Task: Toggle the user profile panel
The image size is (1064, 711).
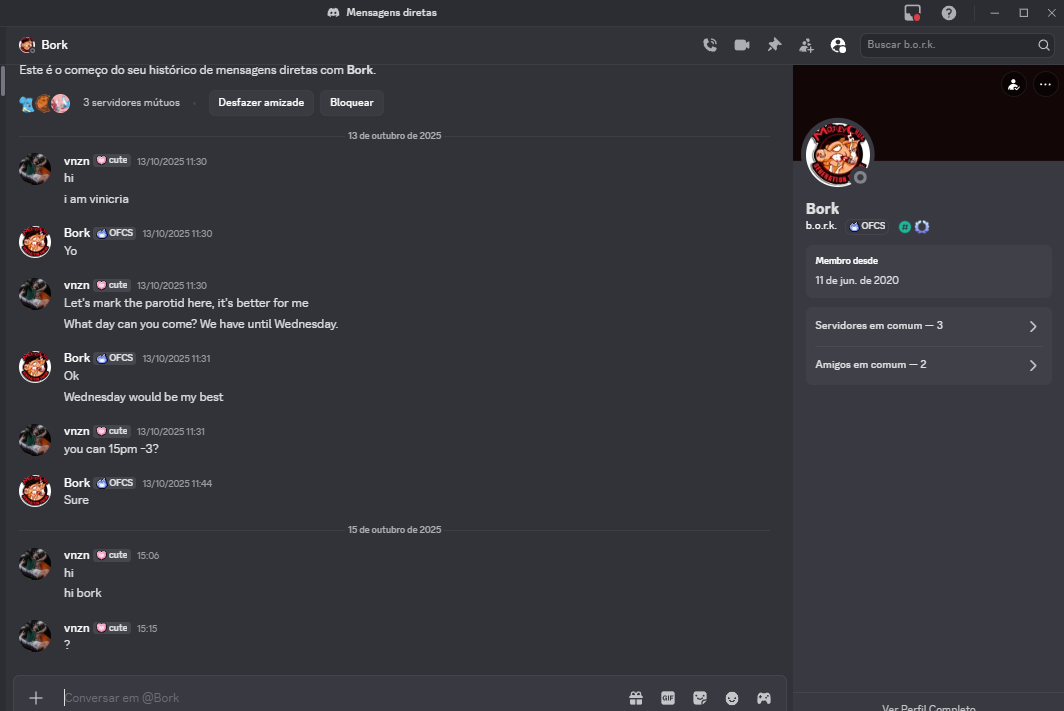Action: pyautogui.click(x=838, y=45)
